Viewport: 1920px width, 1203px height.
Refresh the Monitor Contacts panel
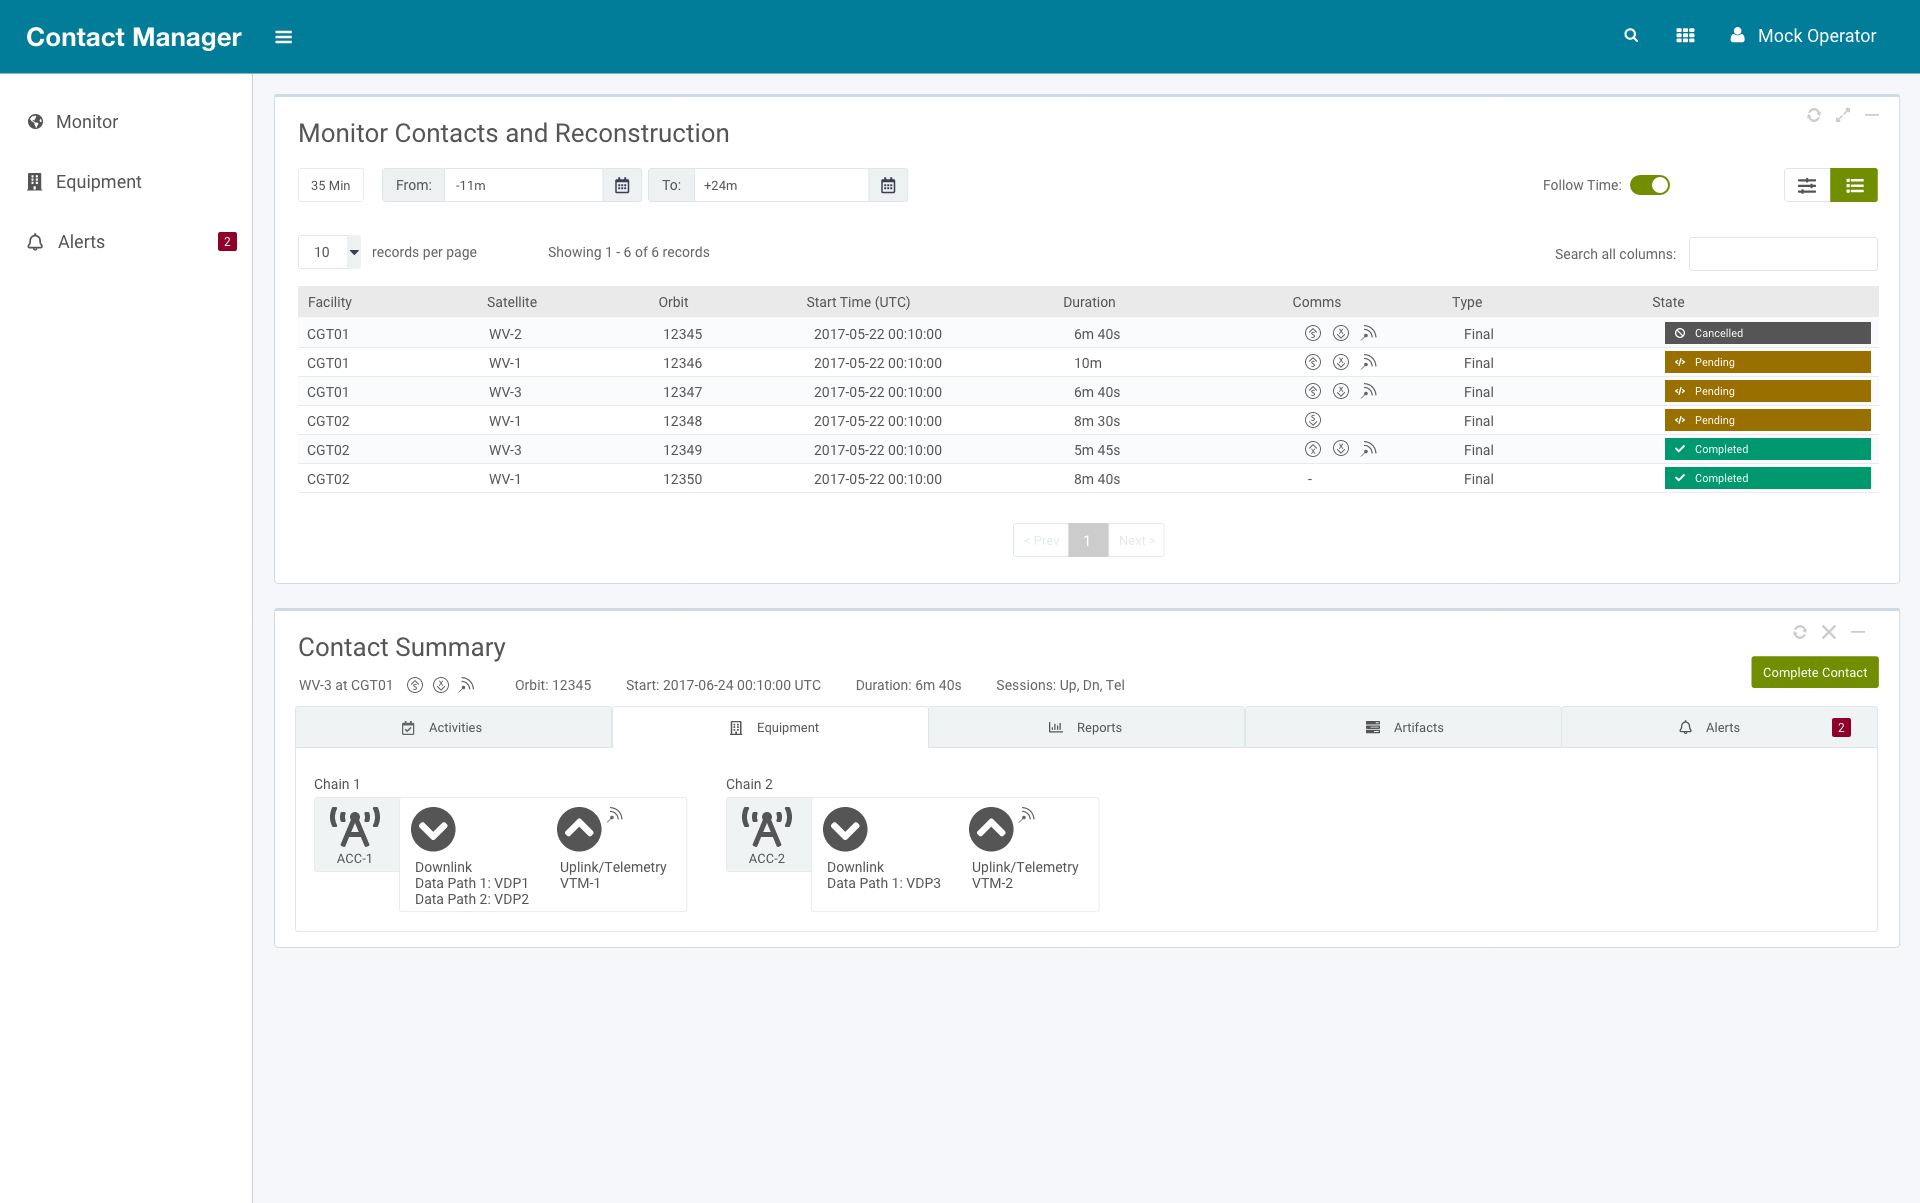(x=1813, y=116)
